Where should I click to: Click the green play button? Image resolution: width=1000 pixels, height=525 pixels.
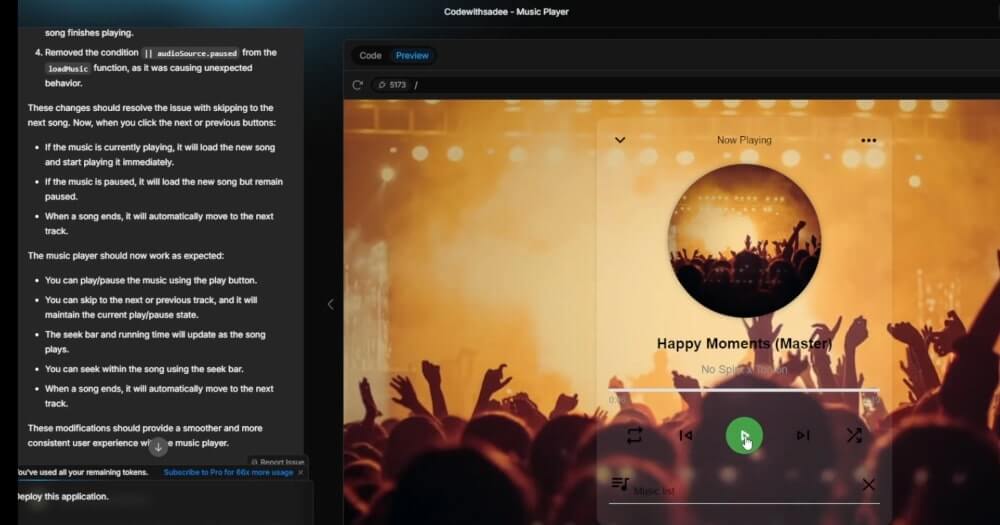pos(744,435)
